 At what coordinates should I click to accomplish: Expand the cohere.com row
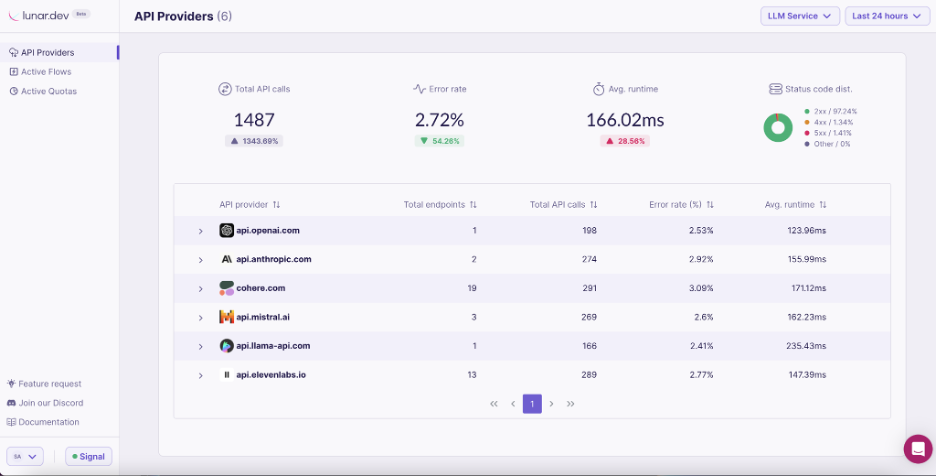201,288
